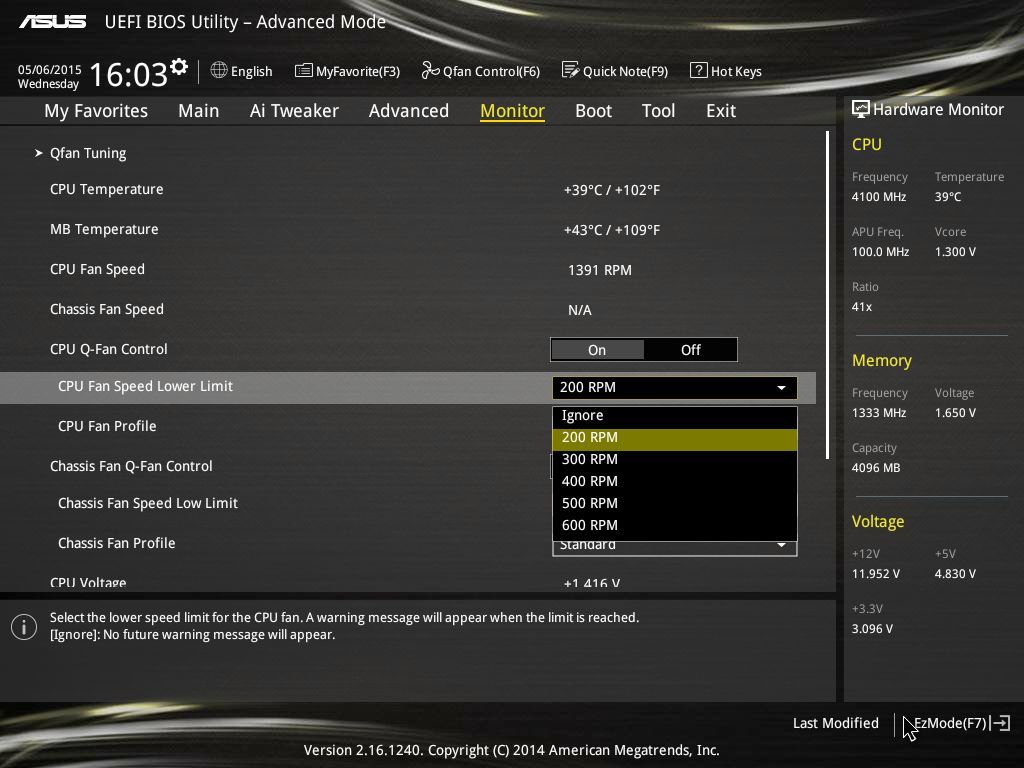This screenshot has width=1024, height=768.
Task: Click the 05/06/2015 date display
Action: 50,69
